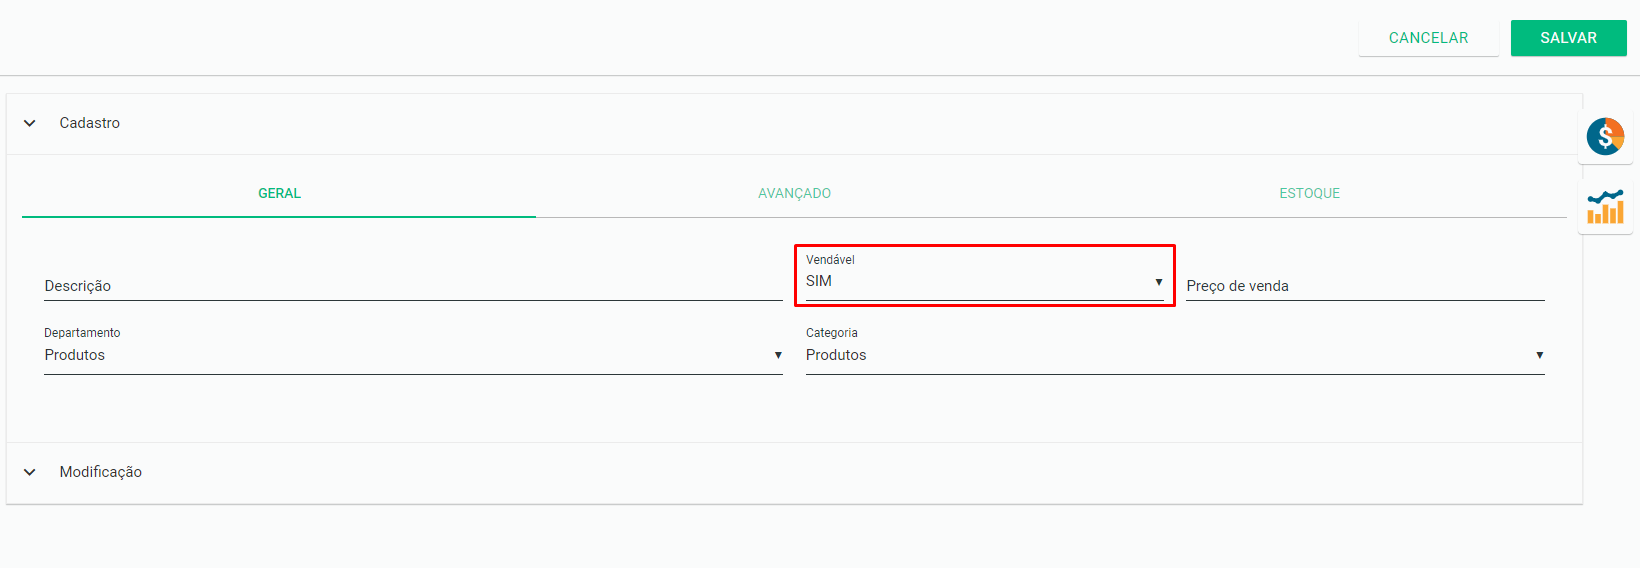Switch to the GERAL tab

point(279,193)
